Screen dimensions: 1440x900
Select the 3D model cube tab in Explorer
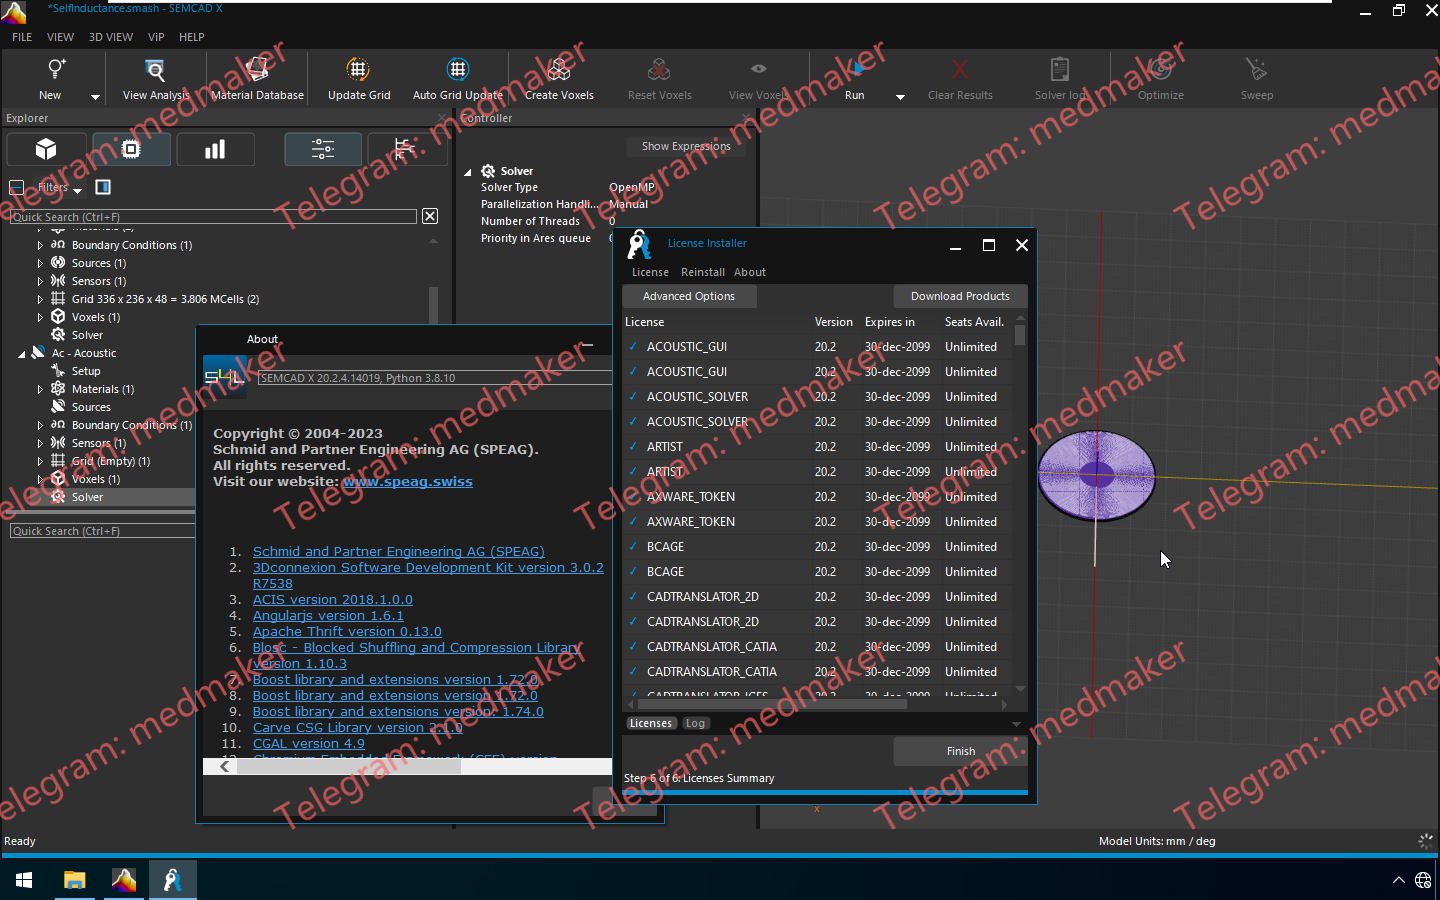[46, 149]
